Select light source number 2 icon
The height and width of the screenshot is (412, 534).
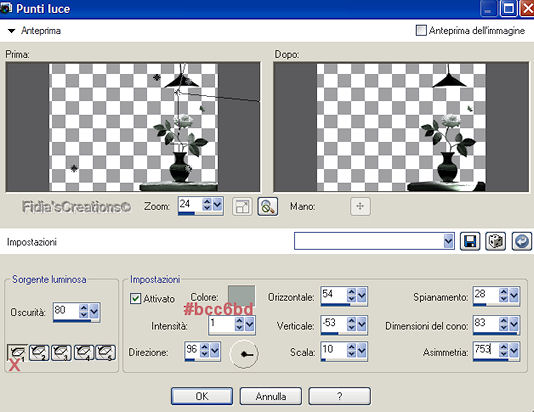[39, 352]
